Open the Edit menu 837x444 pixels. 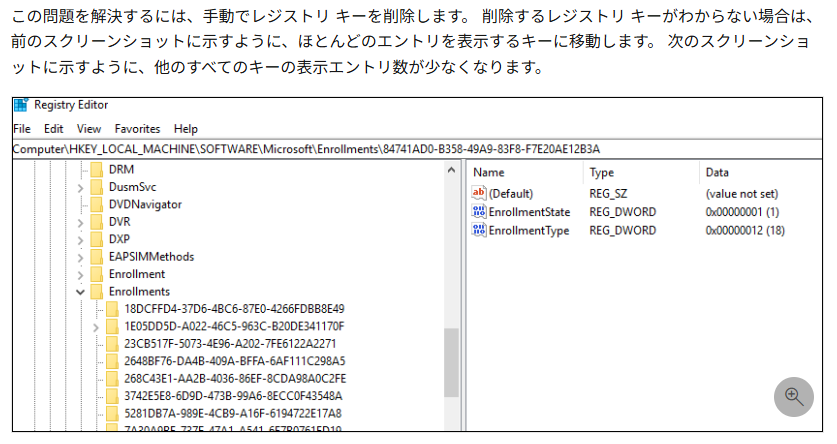[53, 129]
